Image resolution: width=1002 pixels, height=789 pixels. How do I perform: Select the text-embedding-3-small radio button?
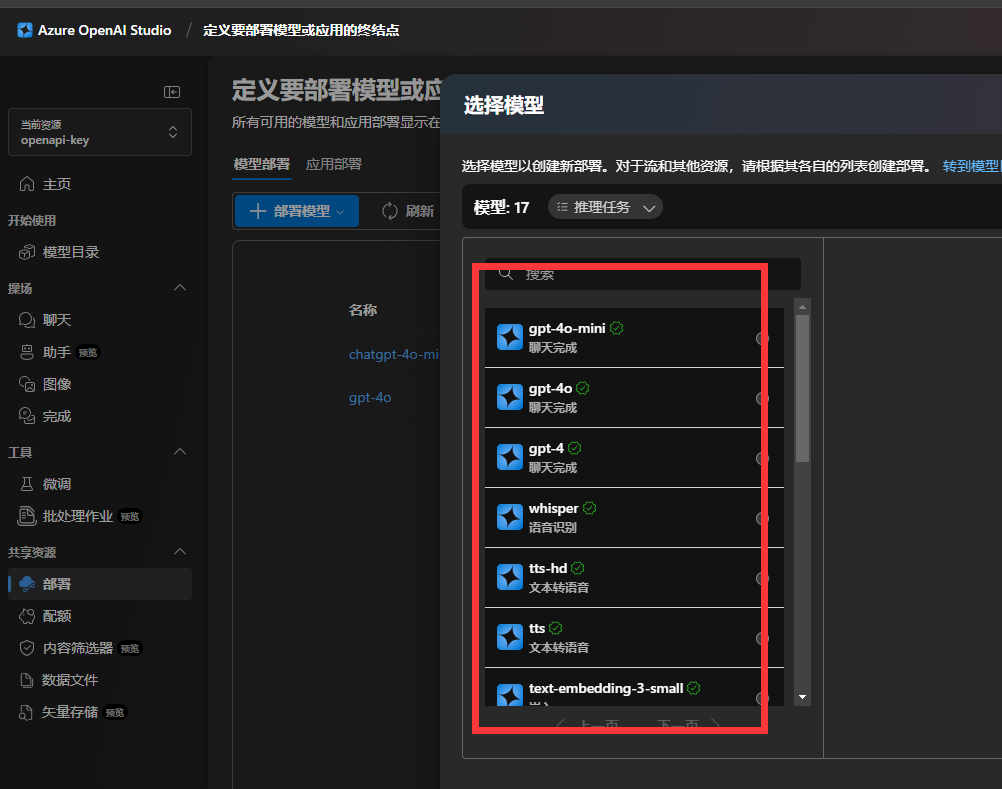click(762, 698)
